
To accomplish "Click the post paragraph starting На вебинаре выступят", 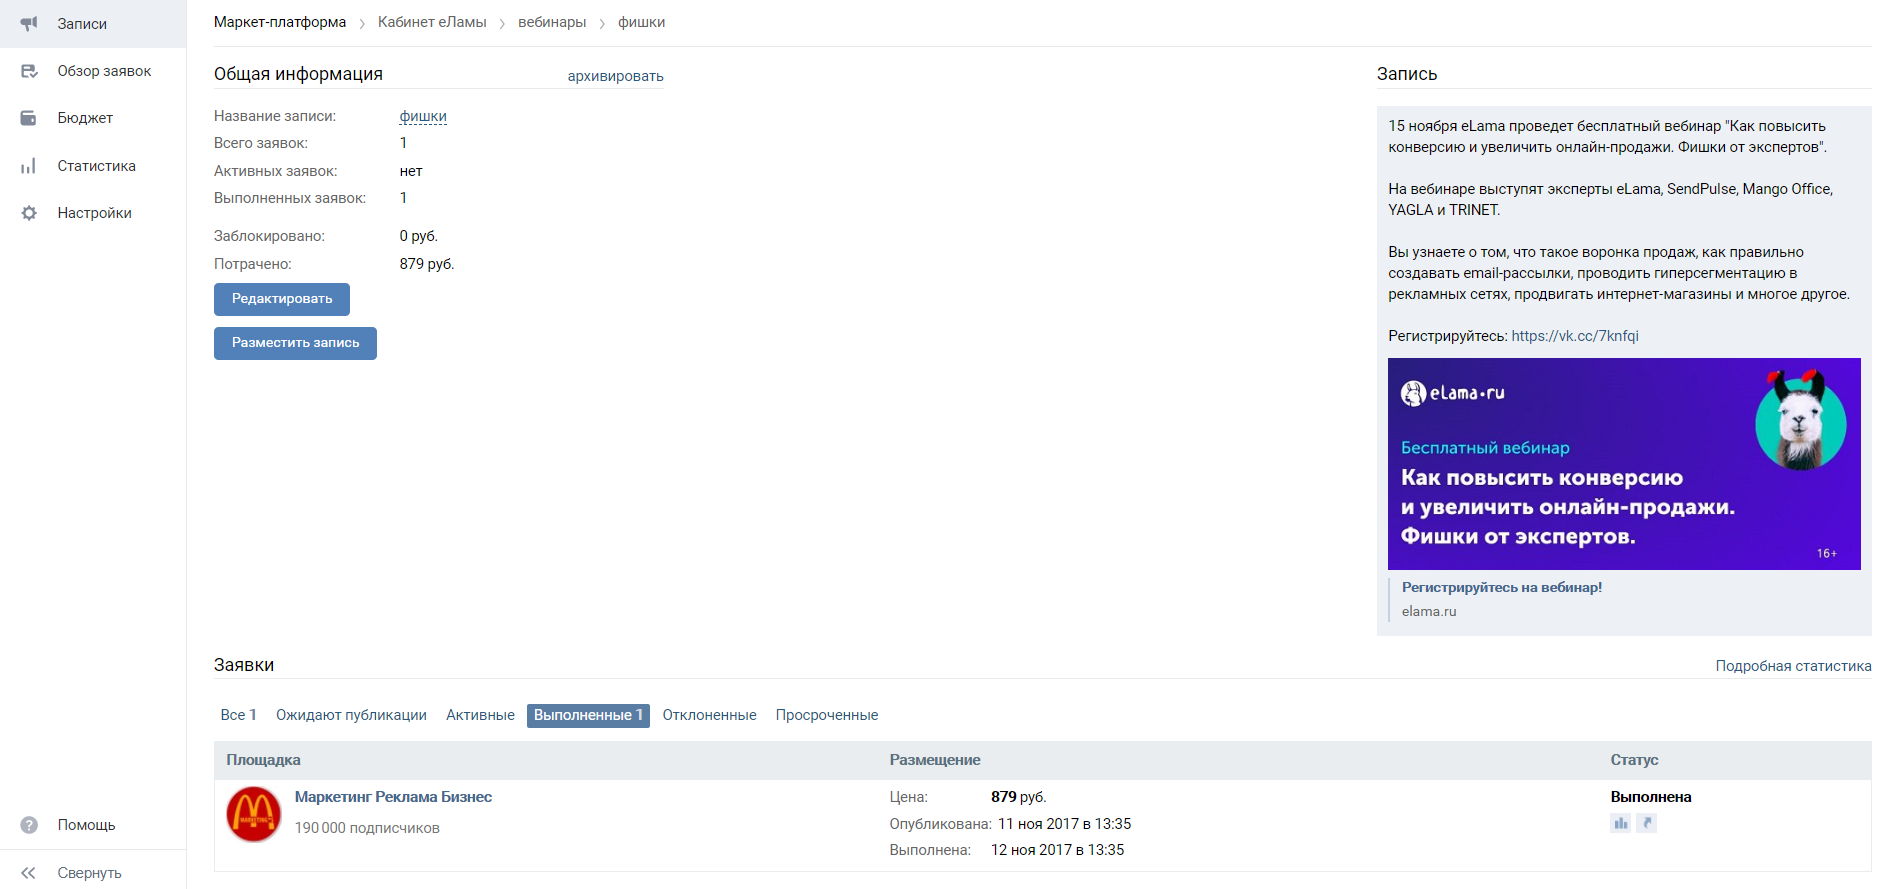I will [x=1611, y=199].
